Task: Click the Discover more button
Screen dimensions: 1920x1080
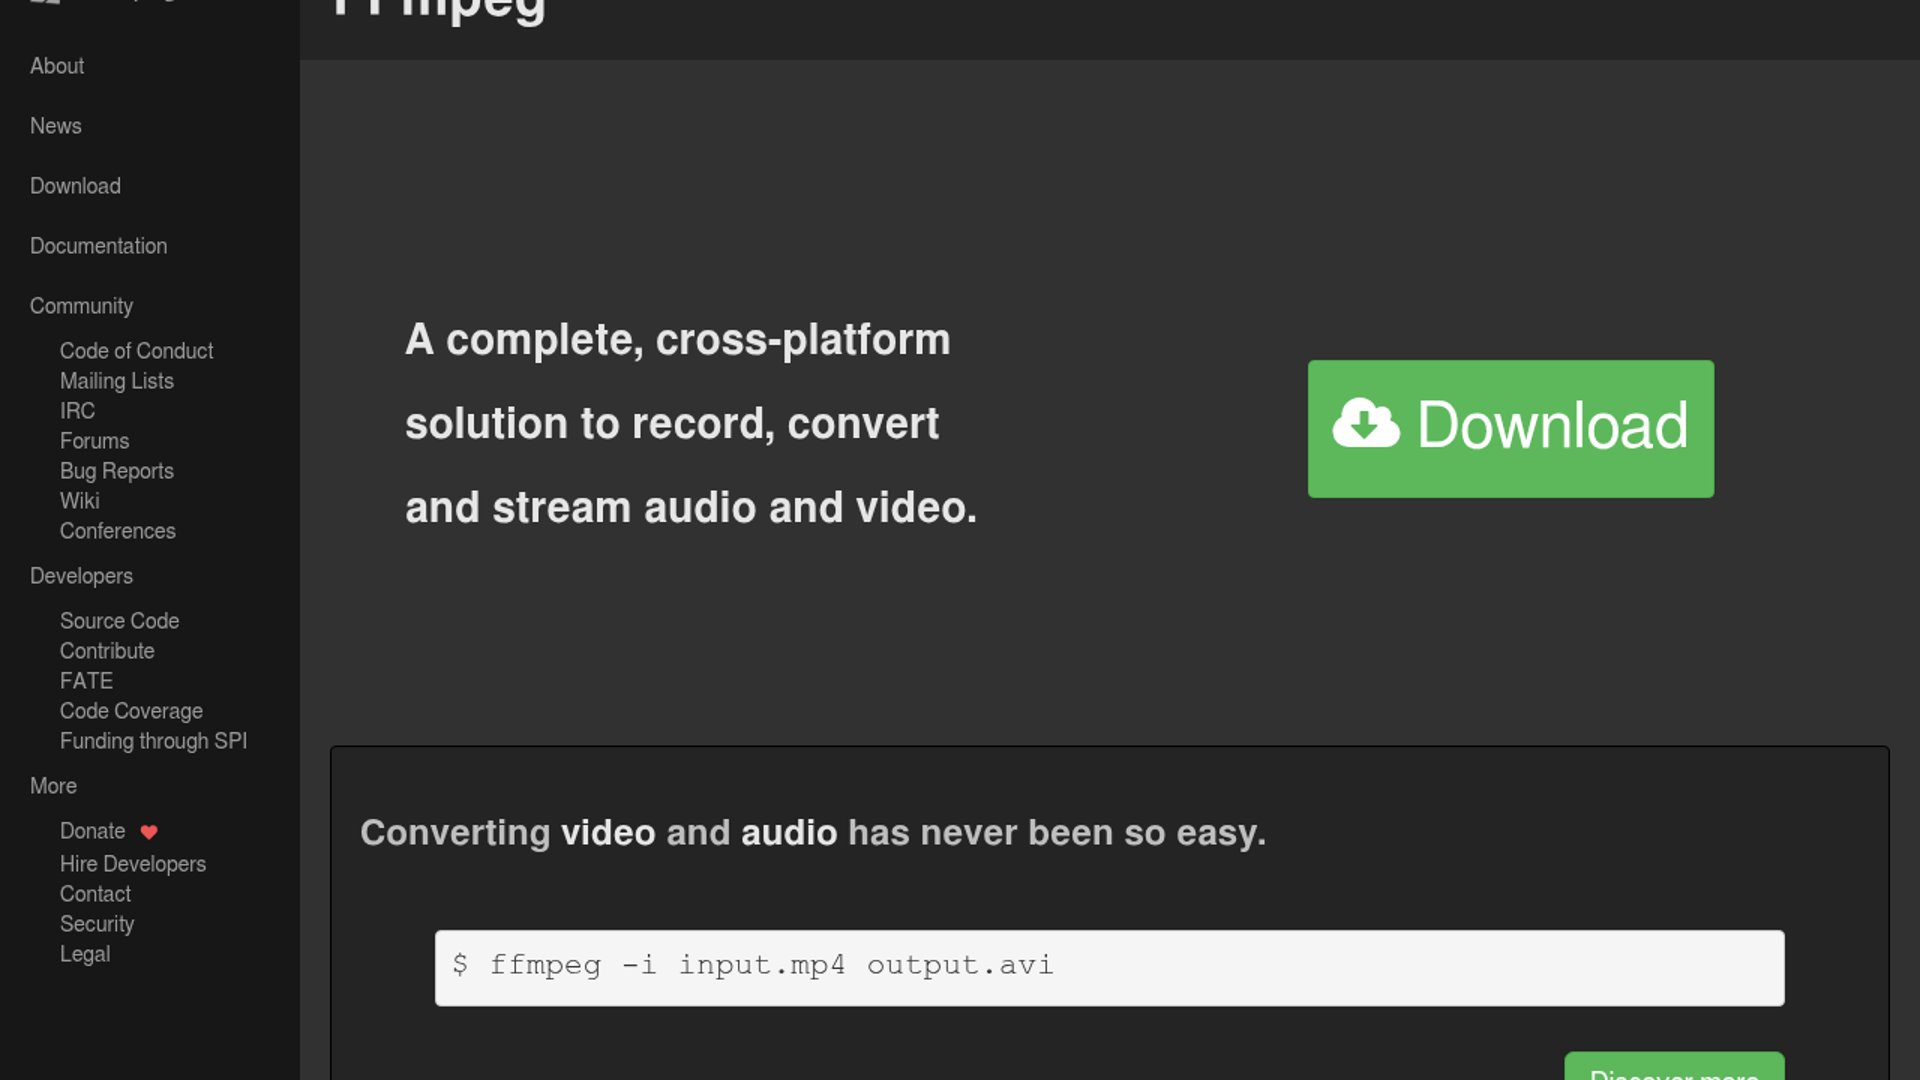Action: pyautogui.click(x=1673, y=1070)
